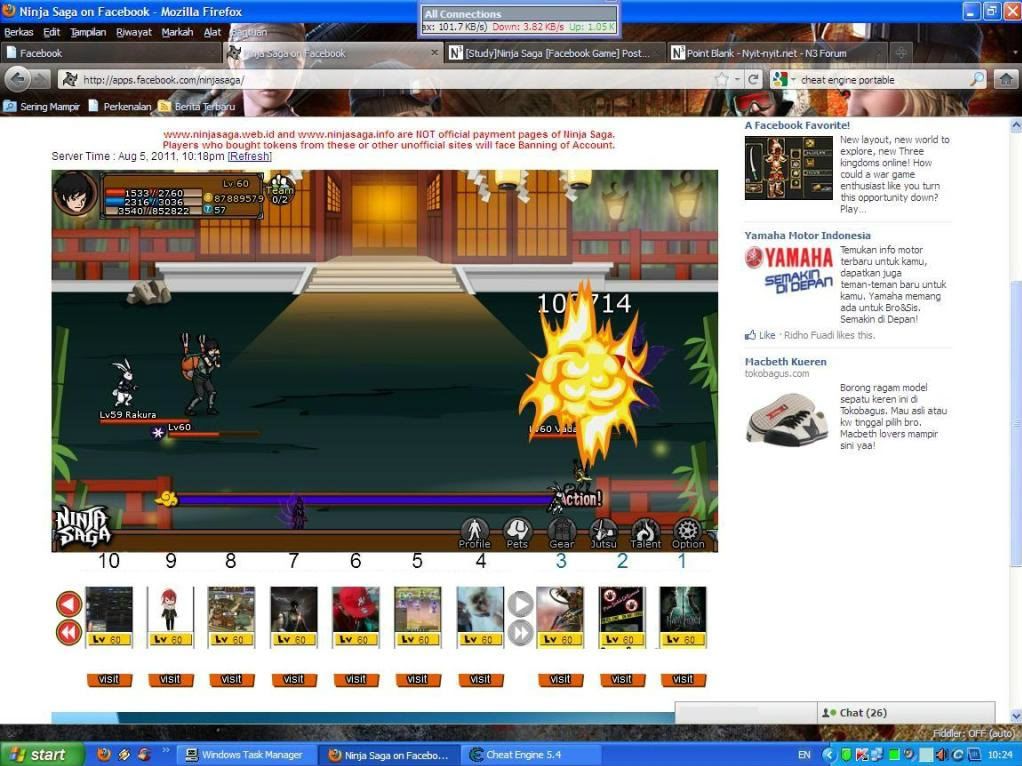Click the Firefox quick launch icon in taskbar
The height and width of the screenshot is (766, 1022).
pyautogui.click(x=104, y=754)
